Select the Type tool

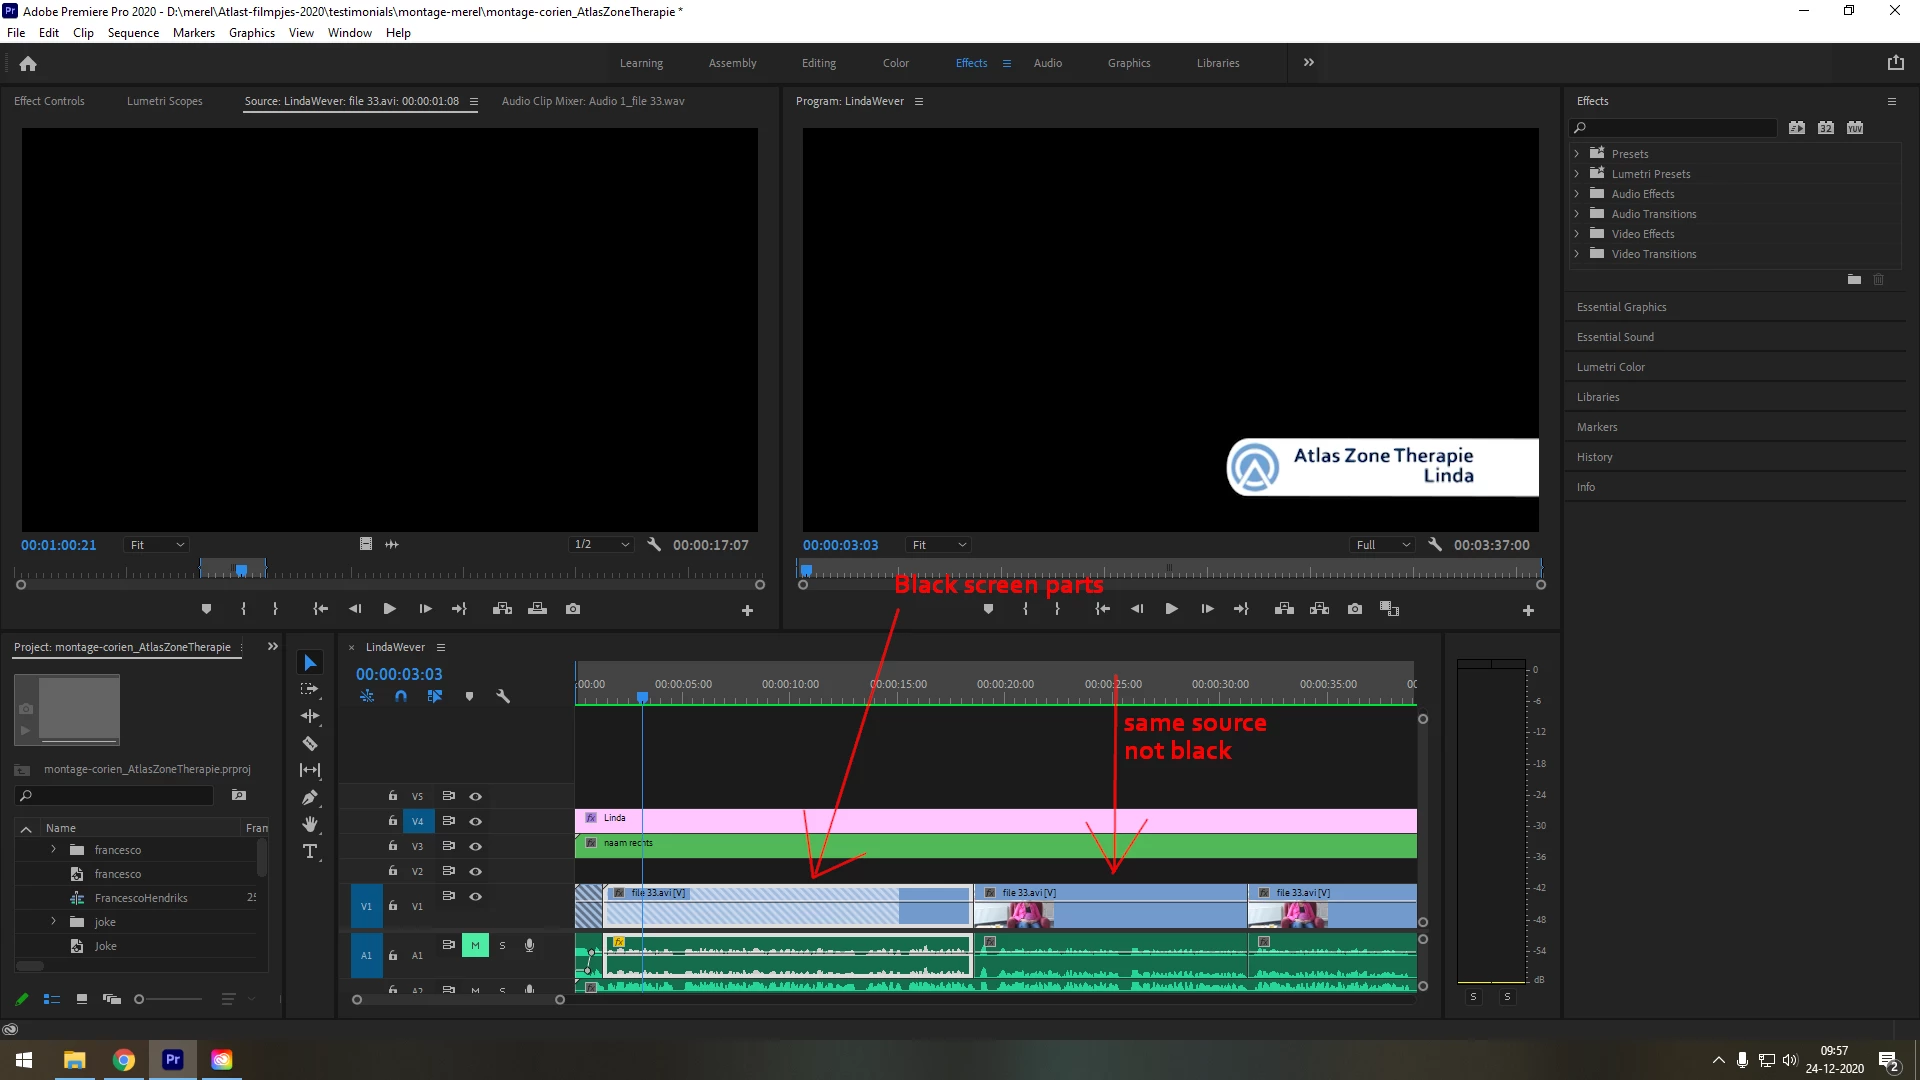(310, 851)
